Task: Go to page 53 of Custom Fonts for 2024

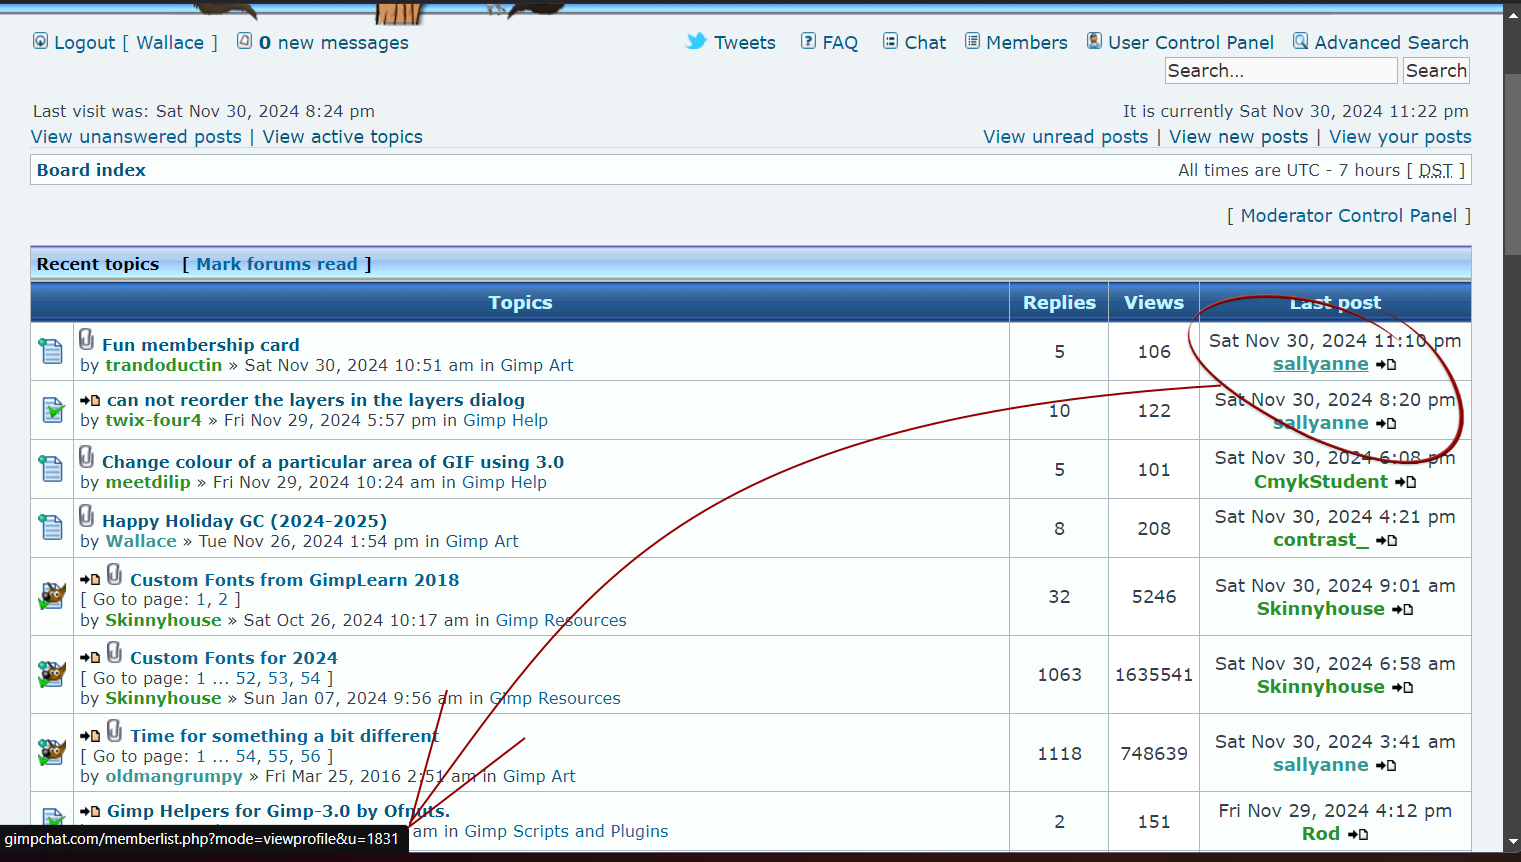Action: coord(279,678)
